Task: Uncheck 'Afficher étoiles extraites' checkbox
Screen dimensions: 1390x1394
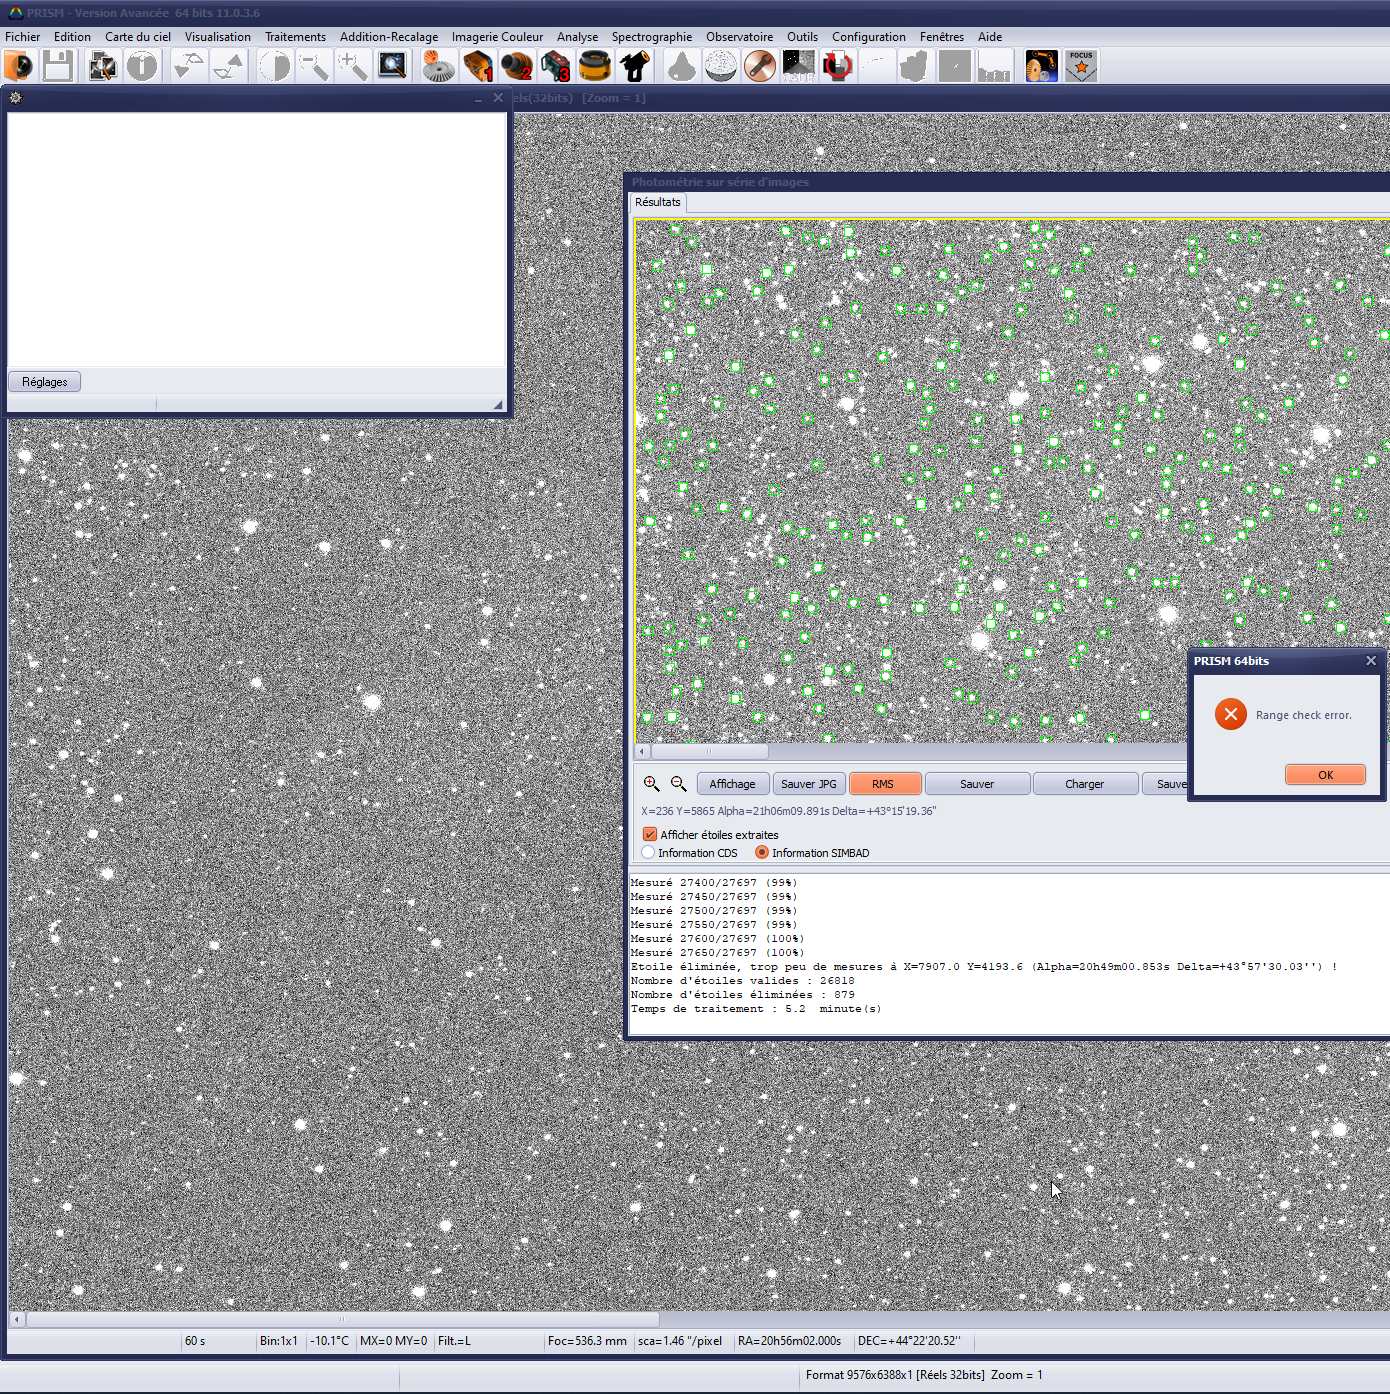Action: (650, 834)
